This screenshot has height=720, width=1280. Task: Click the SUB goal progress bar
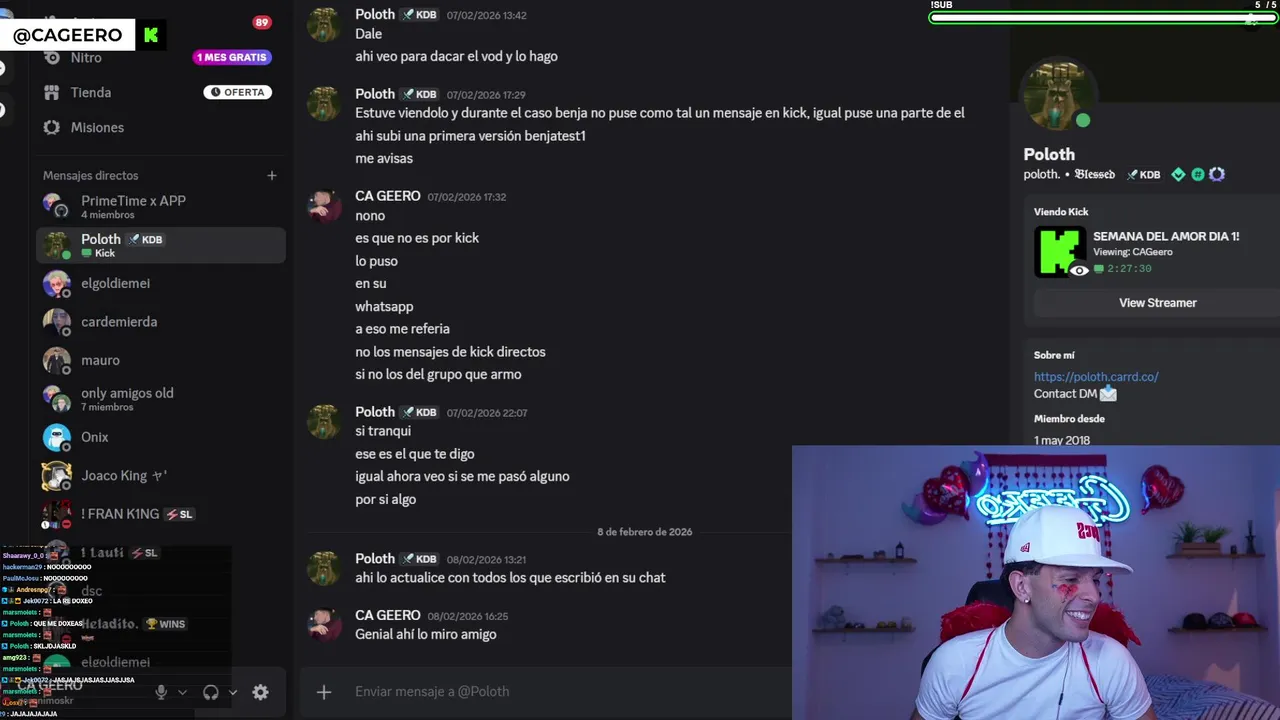1104,17
